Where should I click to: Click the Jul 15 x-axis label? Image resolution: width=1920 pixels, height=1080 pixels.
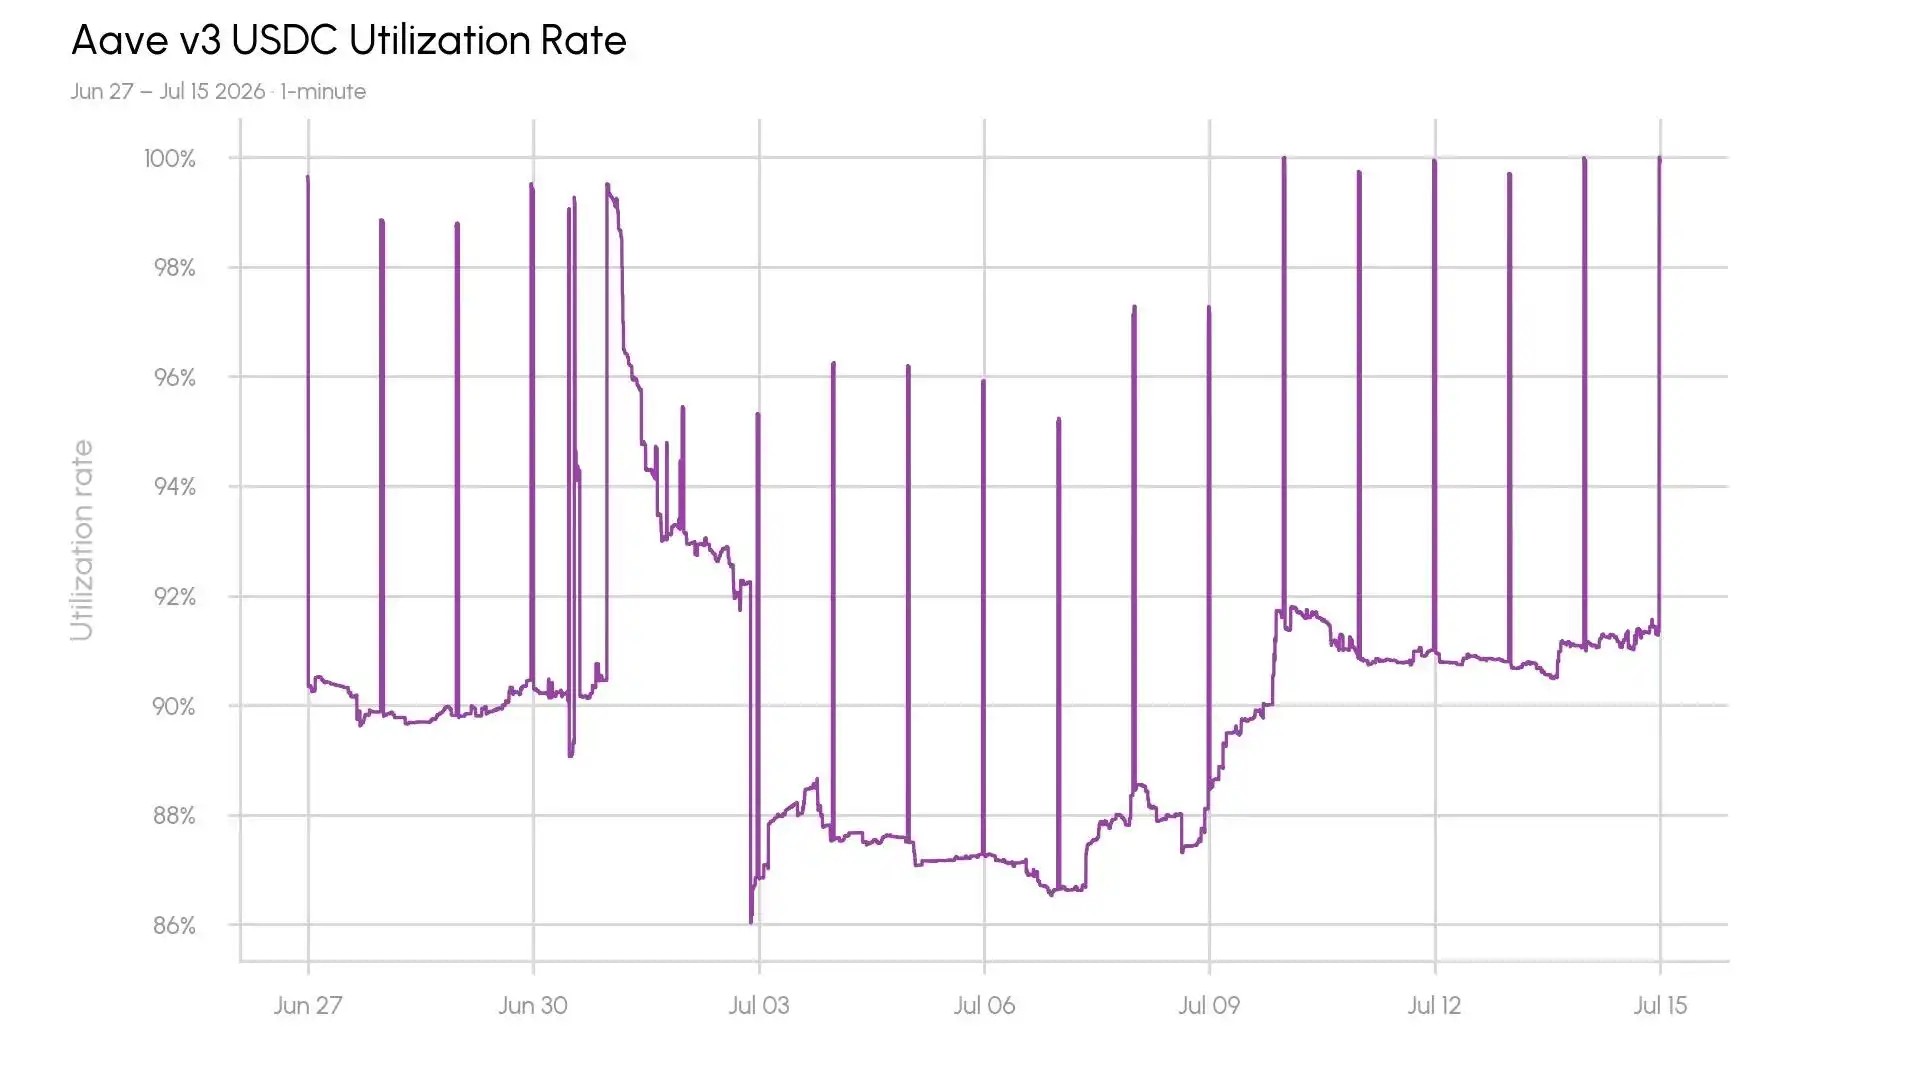pos(1660,1005)
